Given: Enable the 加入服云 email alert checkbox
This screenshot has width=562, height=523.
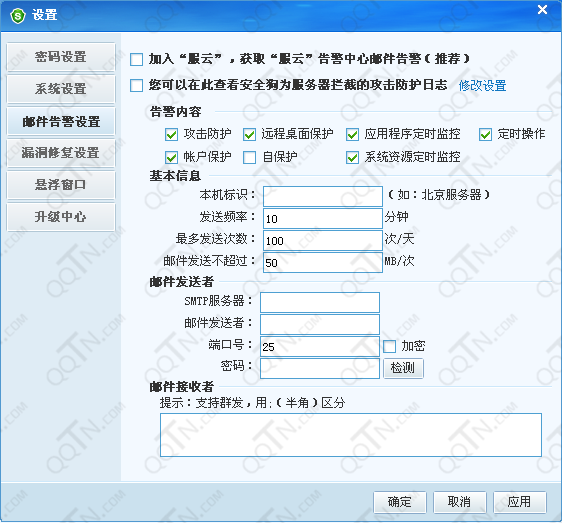Looking at the screenshot, I should point(137,60).
